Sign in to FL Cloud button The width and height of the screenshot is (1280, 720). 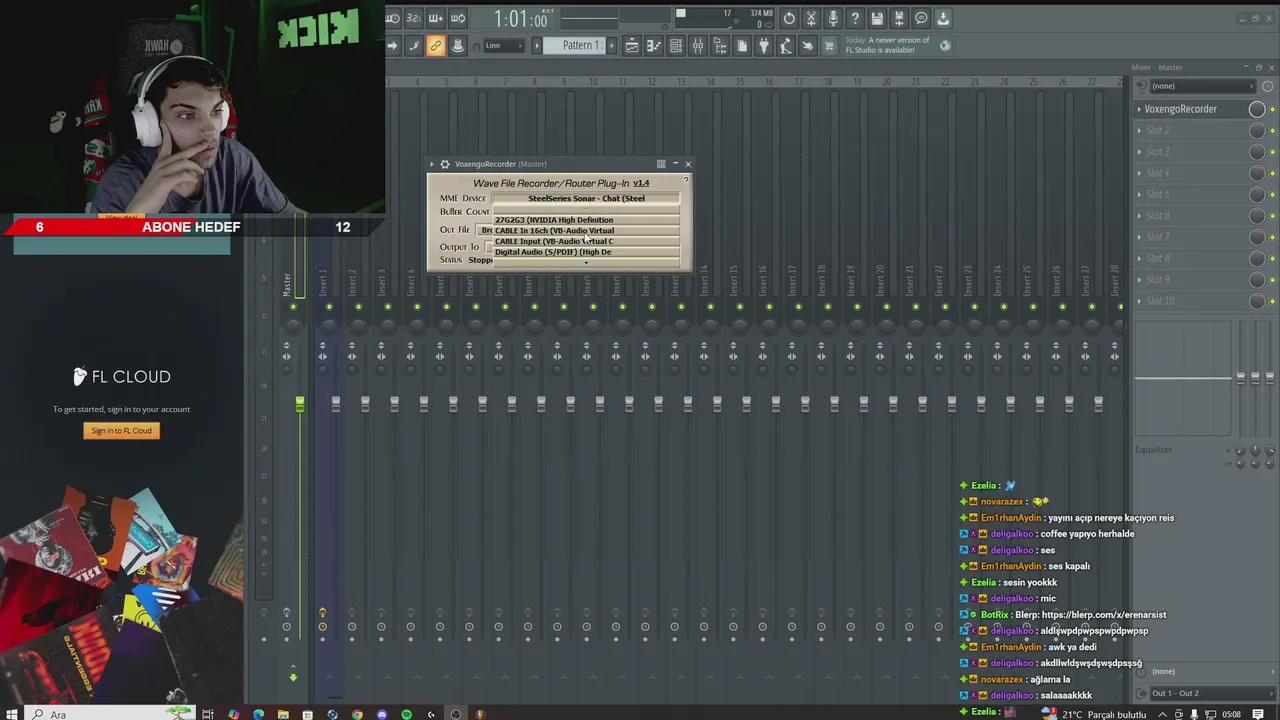click(x=121, y=431)
